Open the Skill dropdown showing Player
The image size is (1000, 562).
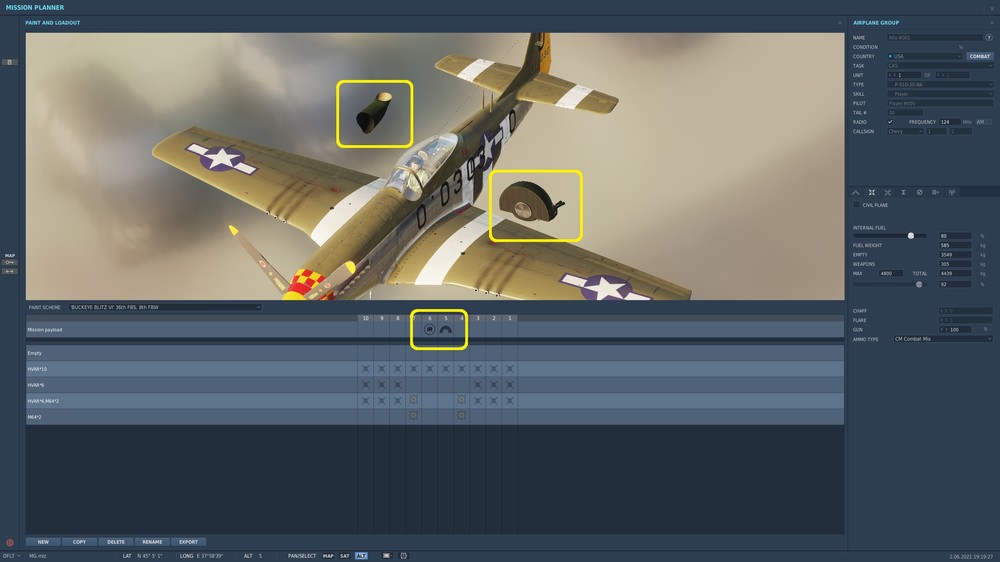[x=939, y=94]
